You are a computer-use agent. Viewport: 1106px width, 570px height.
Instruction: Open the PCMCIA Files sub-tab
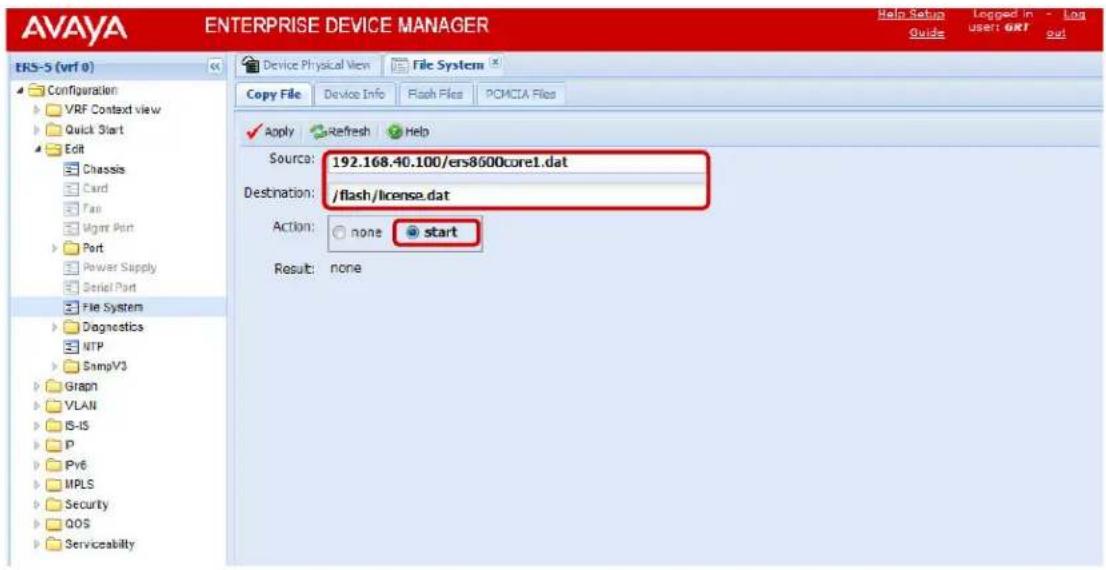[x=521, y=95]
